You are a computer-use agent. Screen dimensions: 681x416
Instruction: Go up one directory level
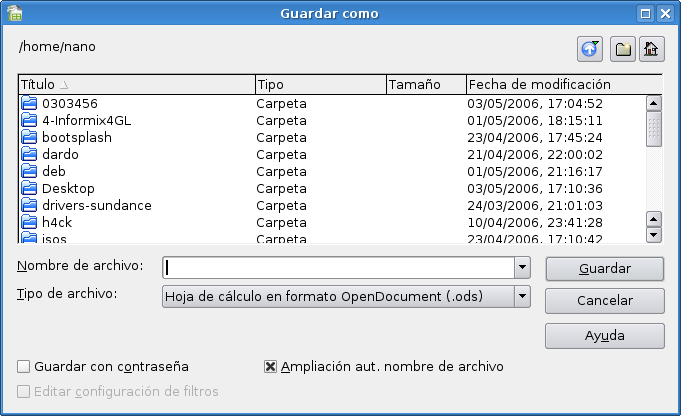591,47
